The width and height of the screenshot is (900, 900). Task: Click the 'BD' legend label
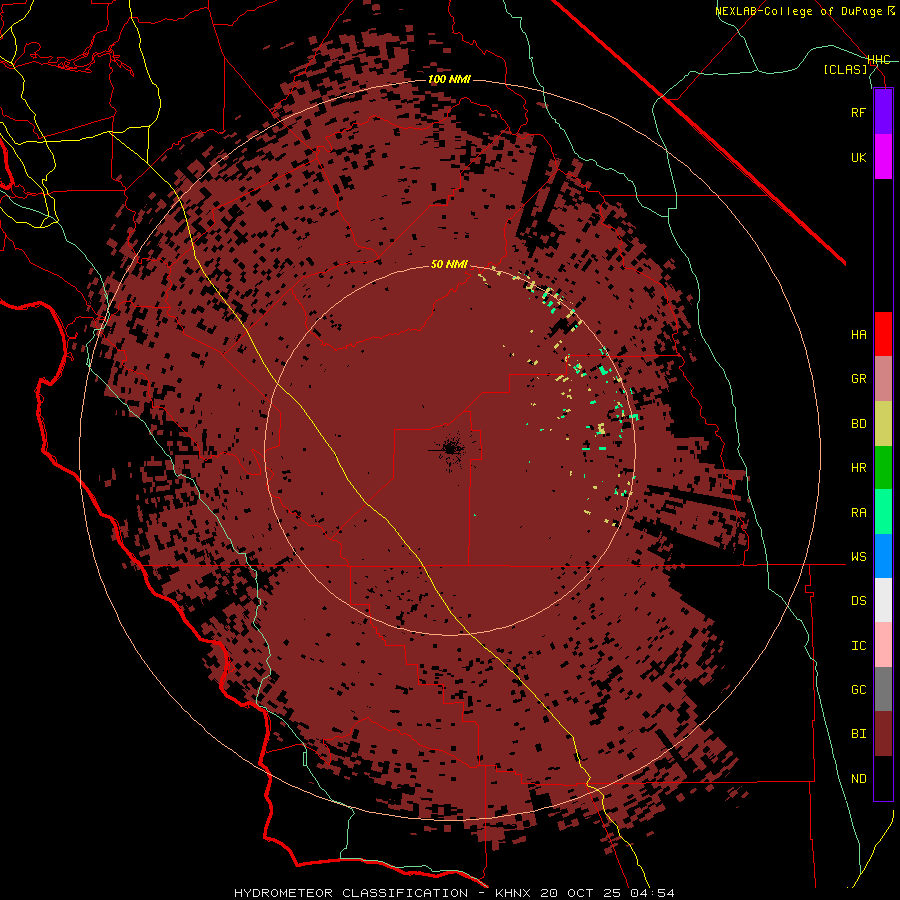click(858, 424)
